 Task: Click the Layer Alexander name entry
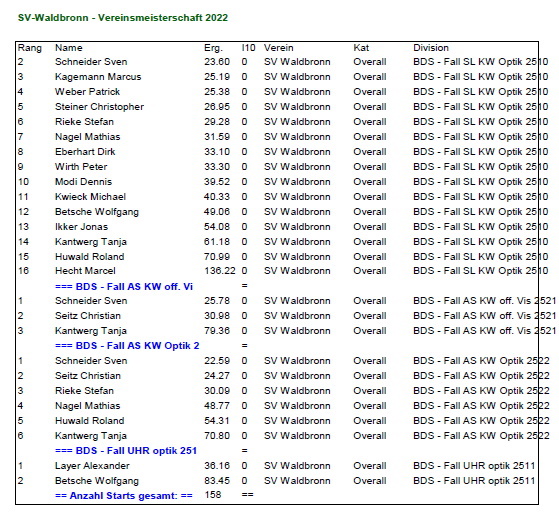point(92,466)
